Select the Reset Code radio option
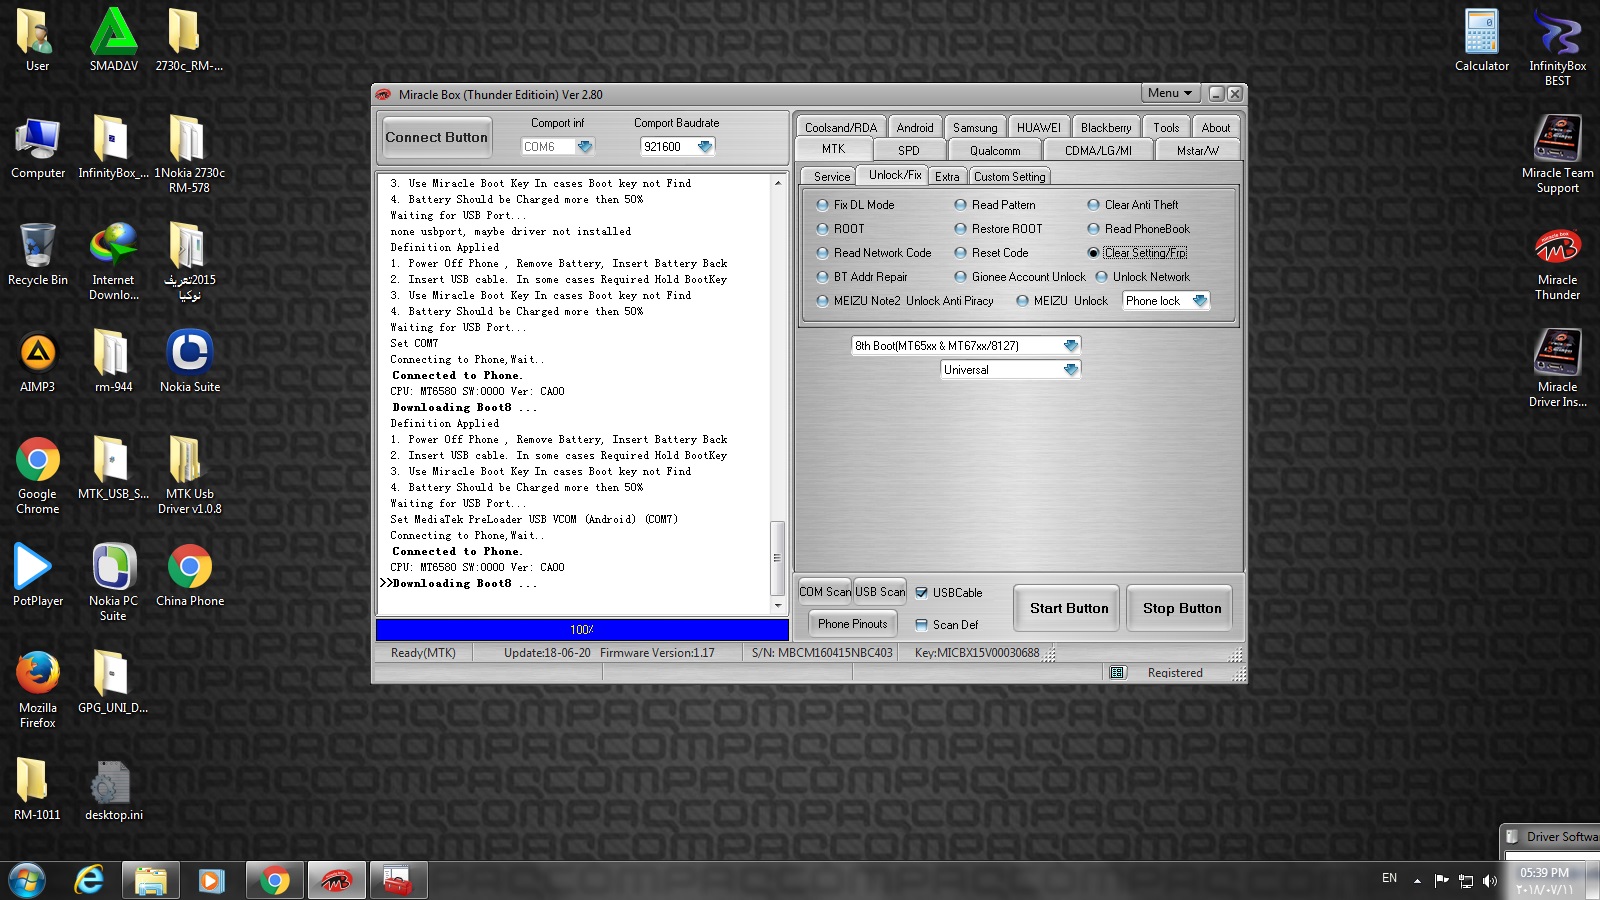This screenshot has height=900, width=1600. click(991, 253)
